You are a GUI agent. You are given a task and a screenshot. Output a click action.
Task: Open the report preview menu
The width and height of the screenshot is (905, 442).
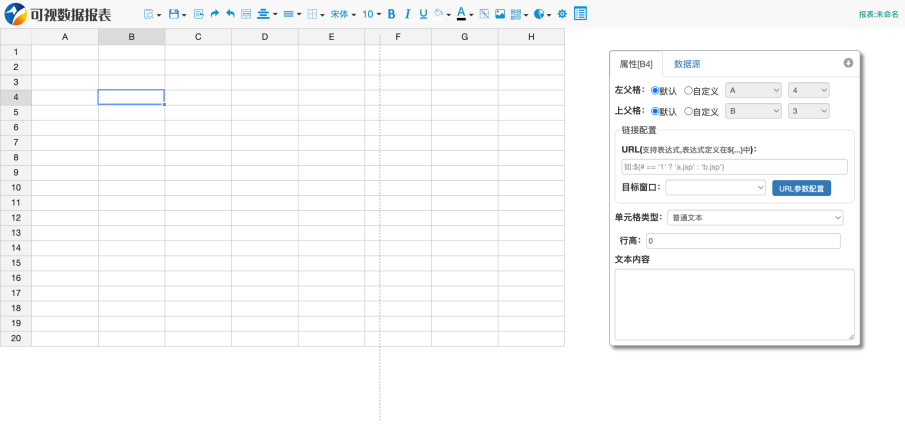(x=152, y=14)
